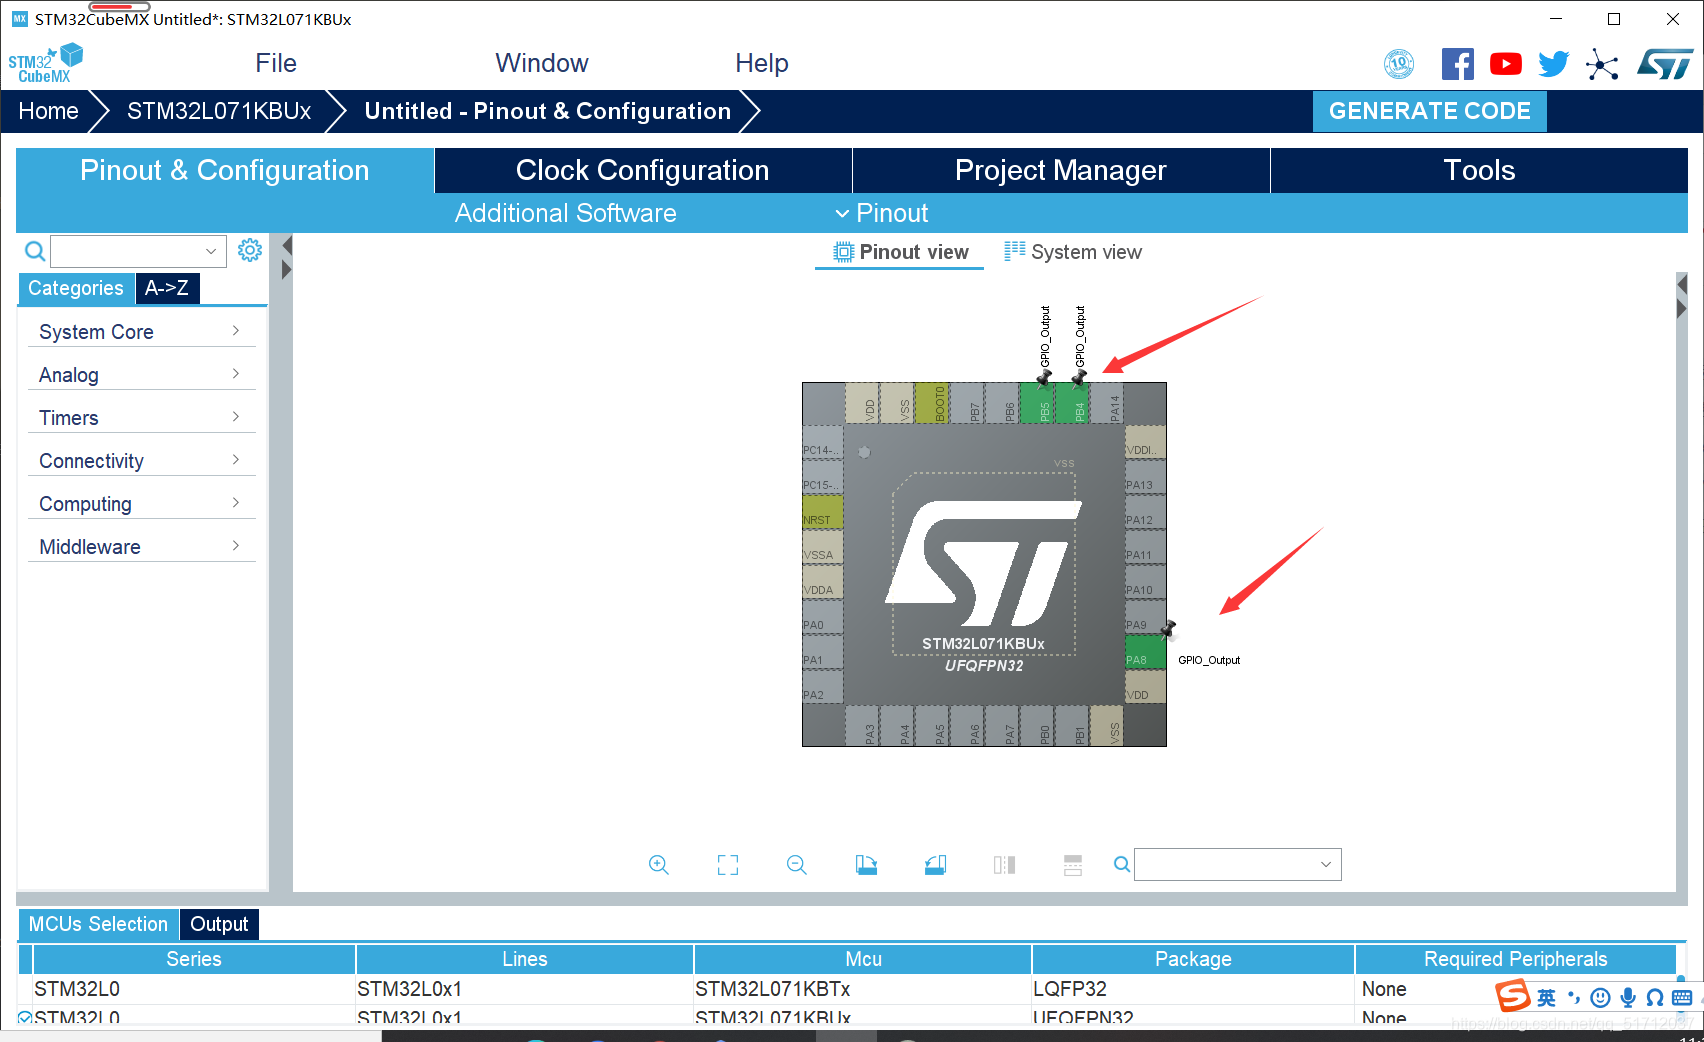Collapse the left categories panel arrow
1704x1042 pixels.
click(286, 246)
